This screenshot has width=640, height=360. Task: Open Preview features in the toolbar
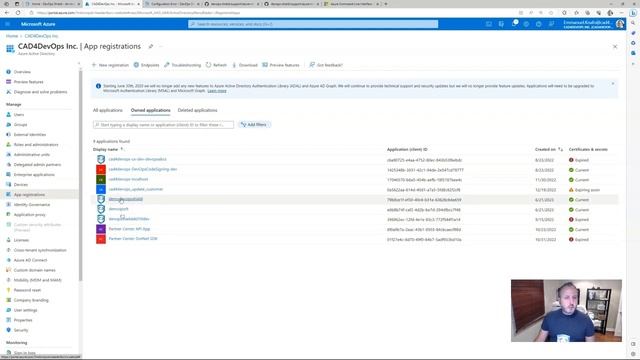pos(281,65)
